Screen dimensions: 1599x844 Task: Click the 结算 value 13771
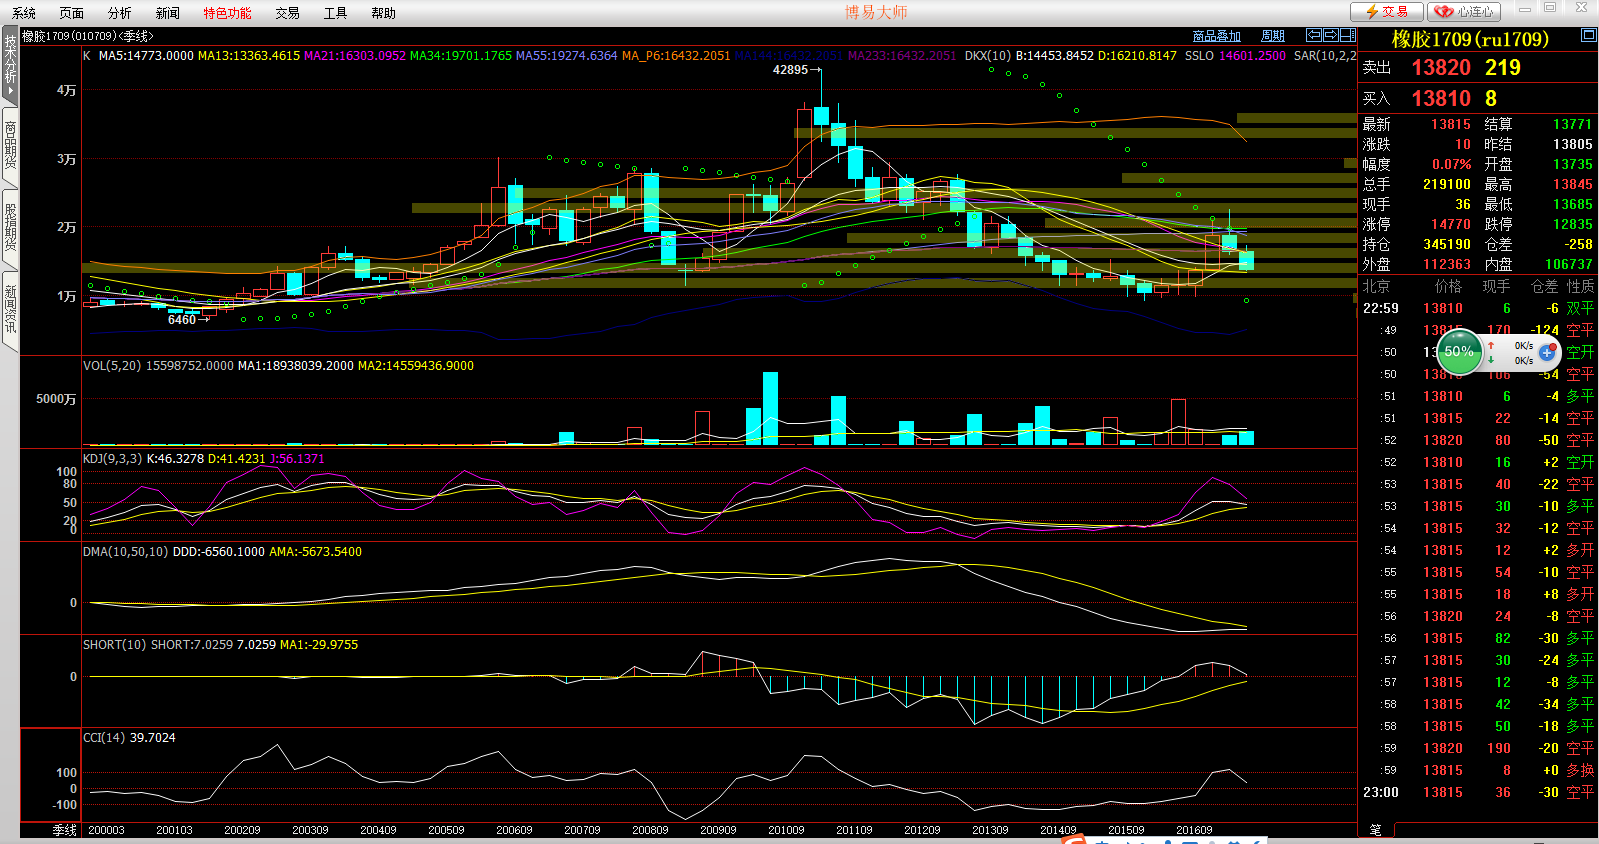click(1572, 124)
